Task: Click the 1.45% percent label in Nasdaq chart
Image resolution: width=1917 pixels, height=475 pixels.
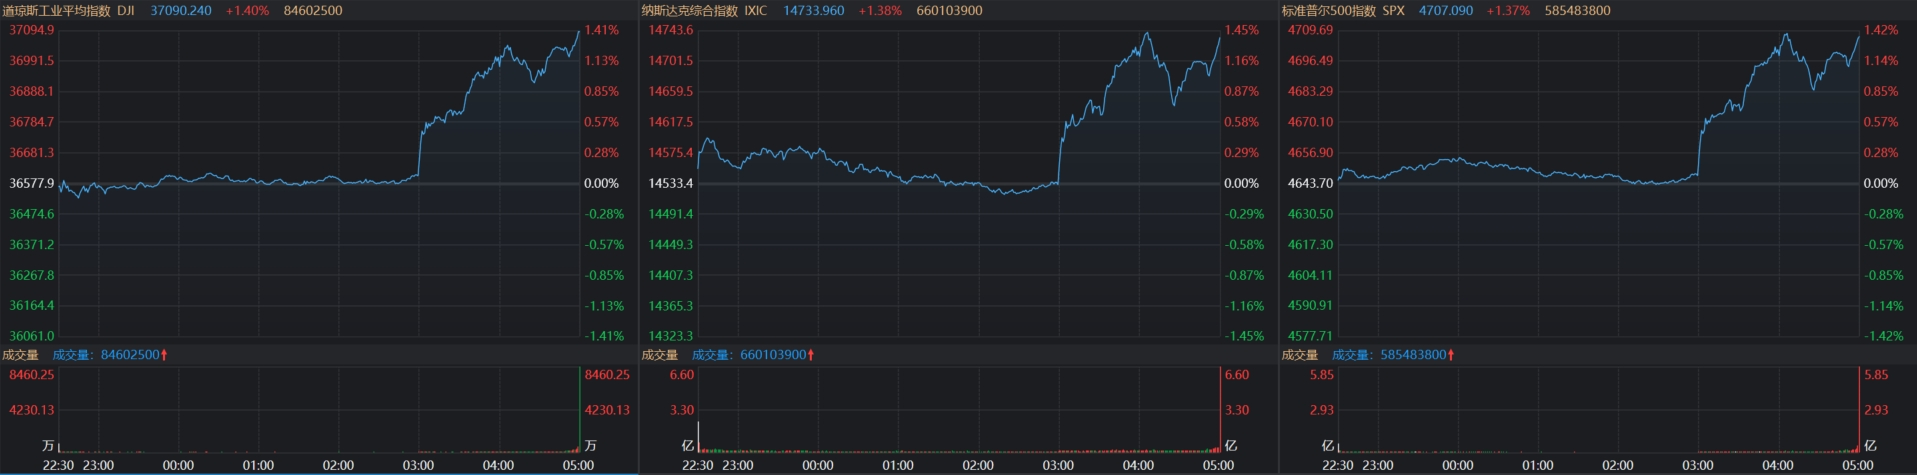Action: tap(1242, 30)
